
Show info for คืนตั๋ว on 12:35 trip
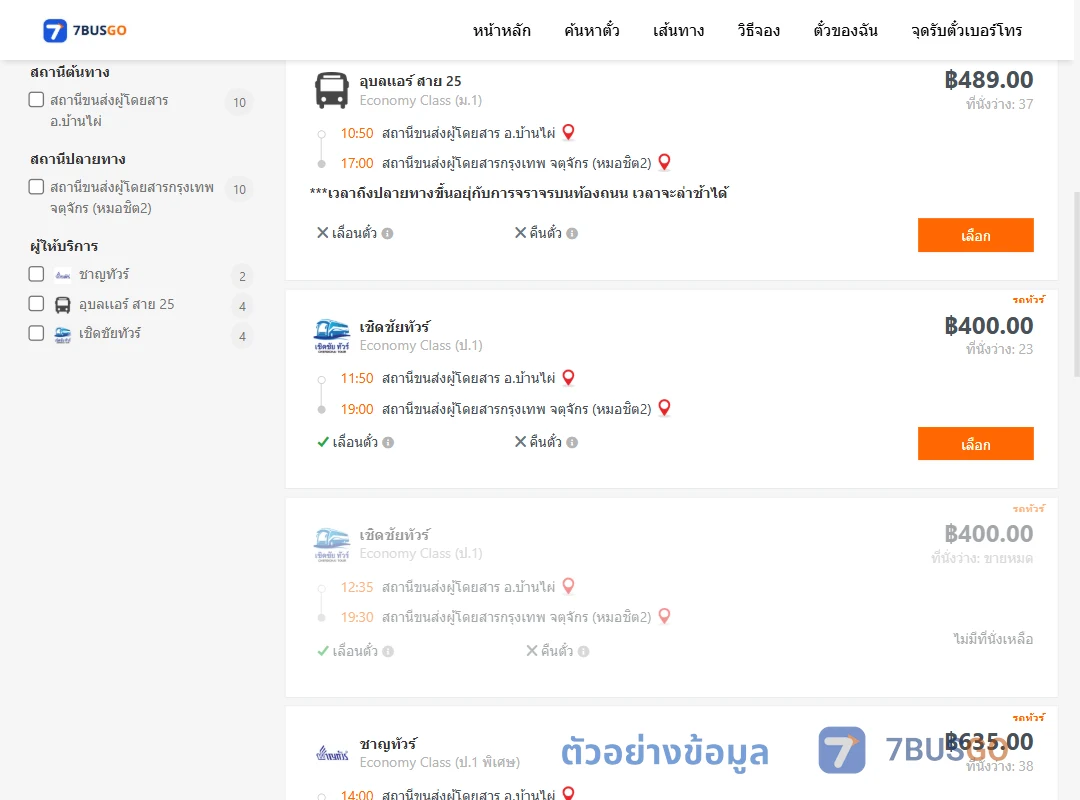point(583,651)
